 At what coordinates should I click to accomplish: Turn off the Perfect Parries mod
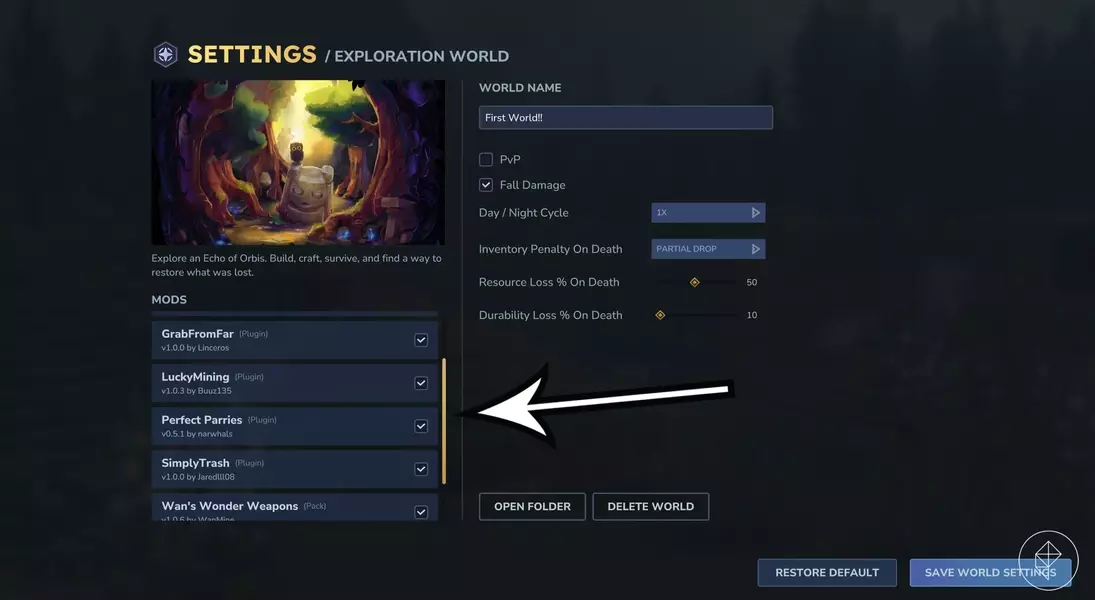tap(421, 427)
